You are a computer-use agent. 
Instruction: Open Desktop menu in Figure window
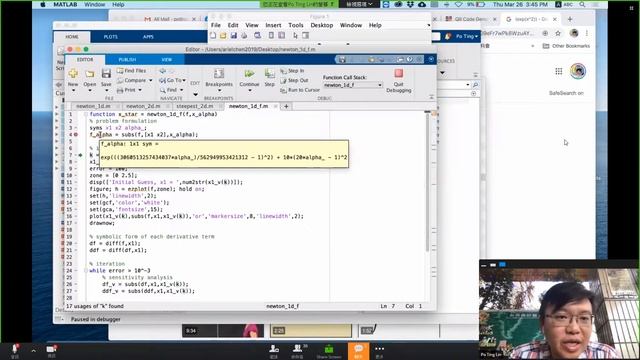pos(322,25)
